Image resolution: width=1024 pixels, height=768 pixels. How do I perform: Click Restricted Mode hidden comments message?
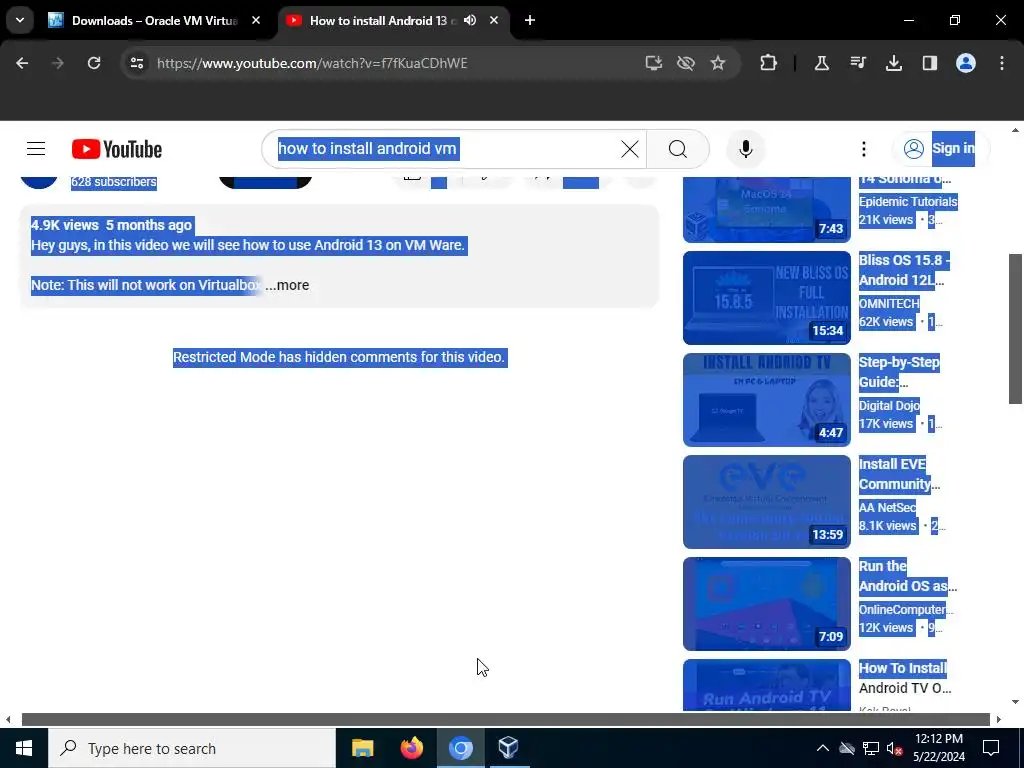(x=340, y=357)
